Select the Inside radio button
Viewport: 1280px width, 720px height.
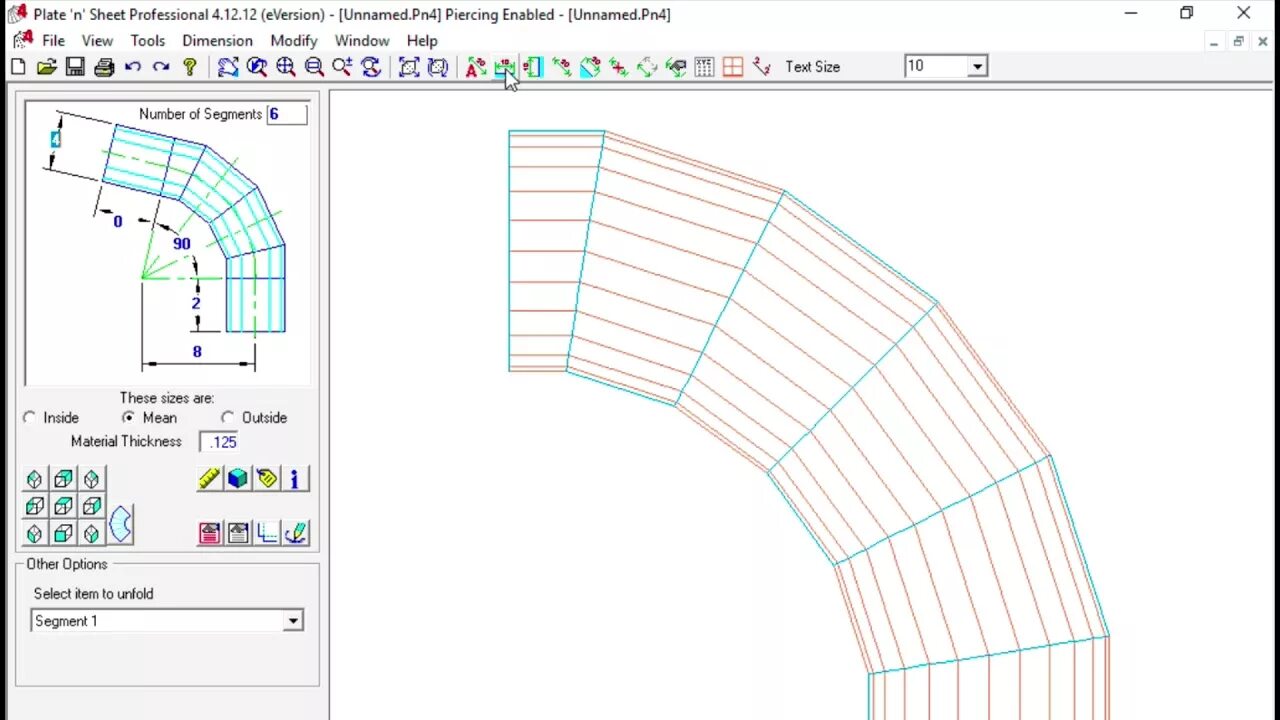[x=29, y=417]
